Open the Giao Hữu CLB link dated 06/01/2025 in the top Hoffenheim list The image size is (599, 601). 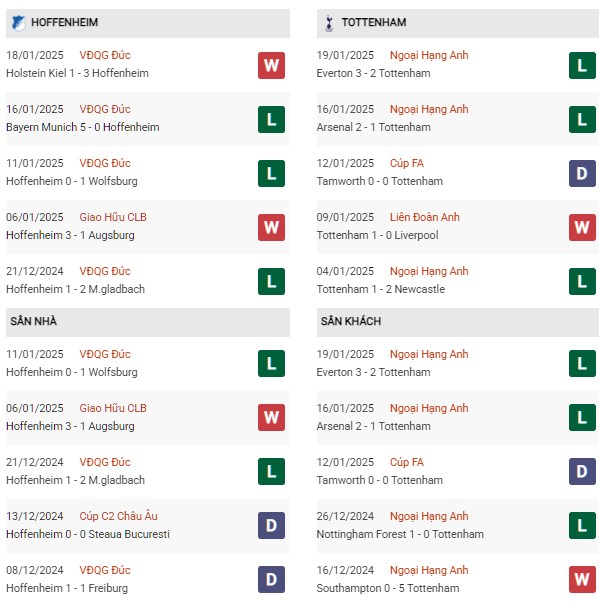point(113,217)
